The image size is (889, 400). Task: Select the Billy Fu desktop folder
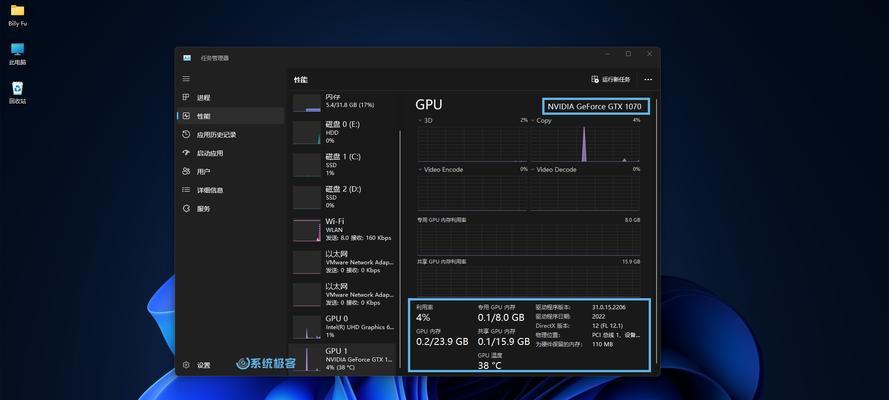point(18,15)
